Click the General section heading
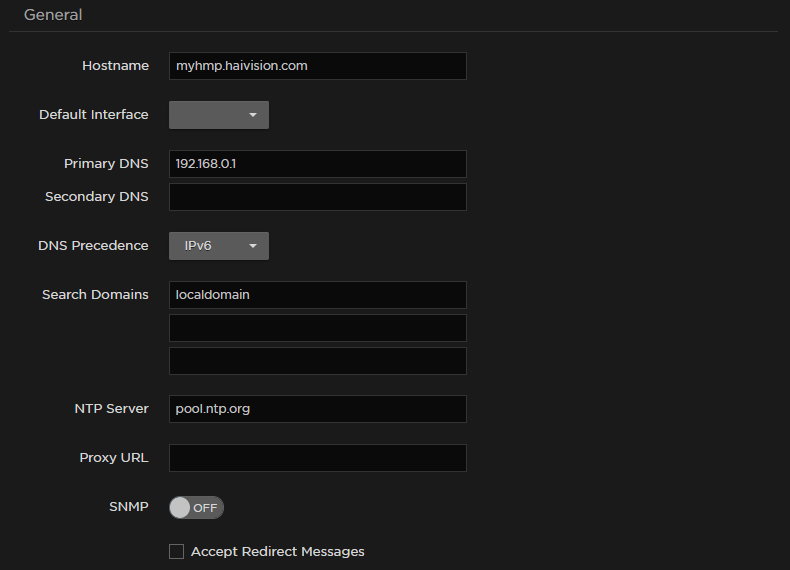 [x=53, y=15]
